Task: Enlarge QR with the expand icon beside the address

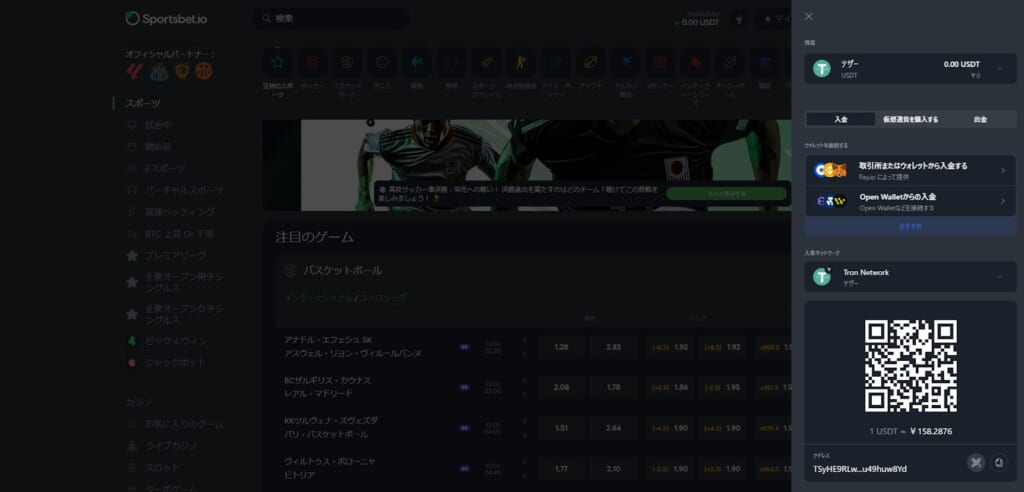Action: pyautogui.click(x=976, y=463)
